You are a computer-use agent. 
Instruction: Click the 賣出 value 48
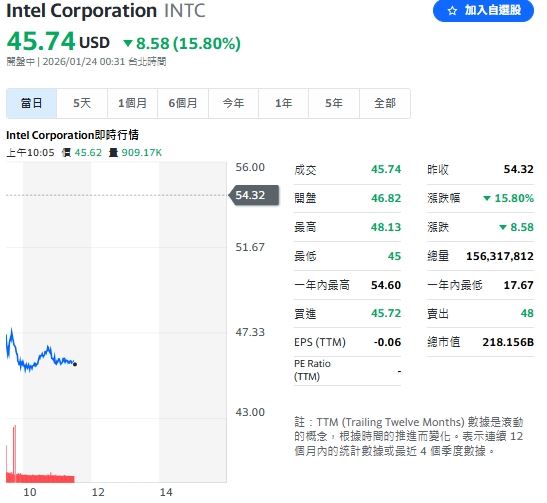click(x=527, y=313)
